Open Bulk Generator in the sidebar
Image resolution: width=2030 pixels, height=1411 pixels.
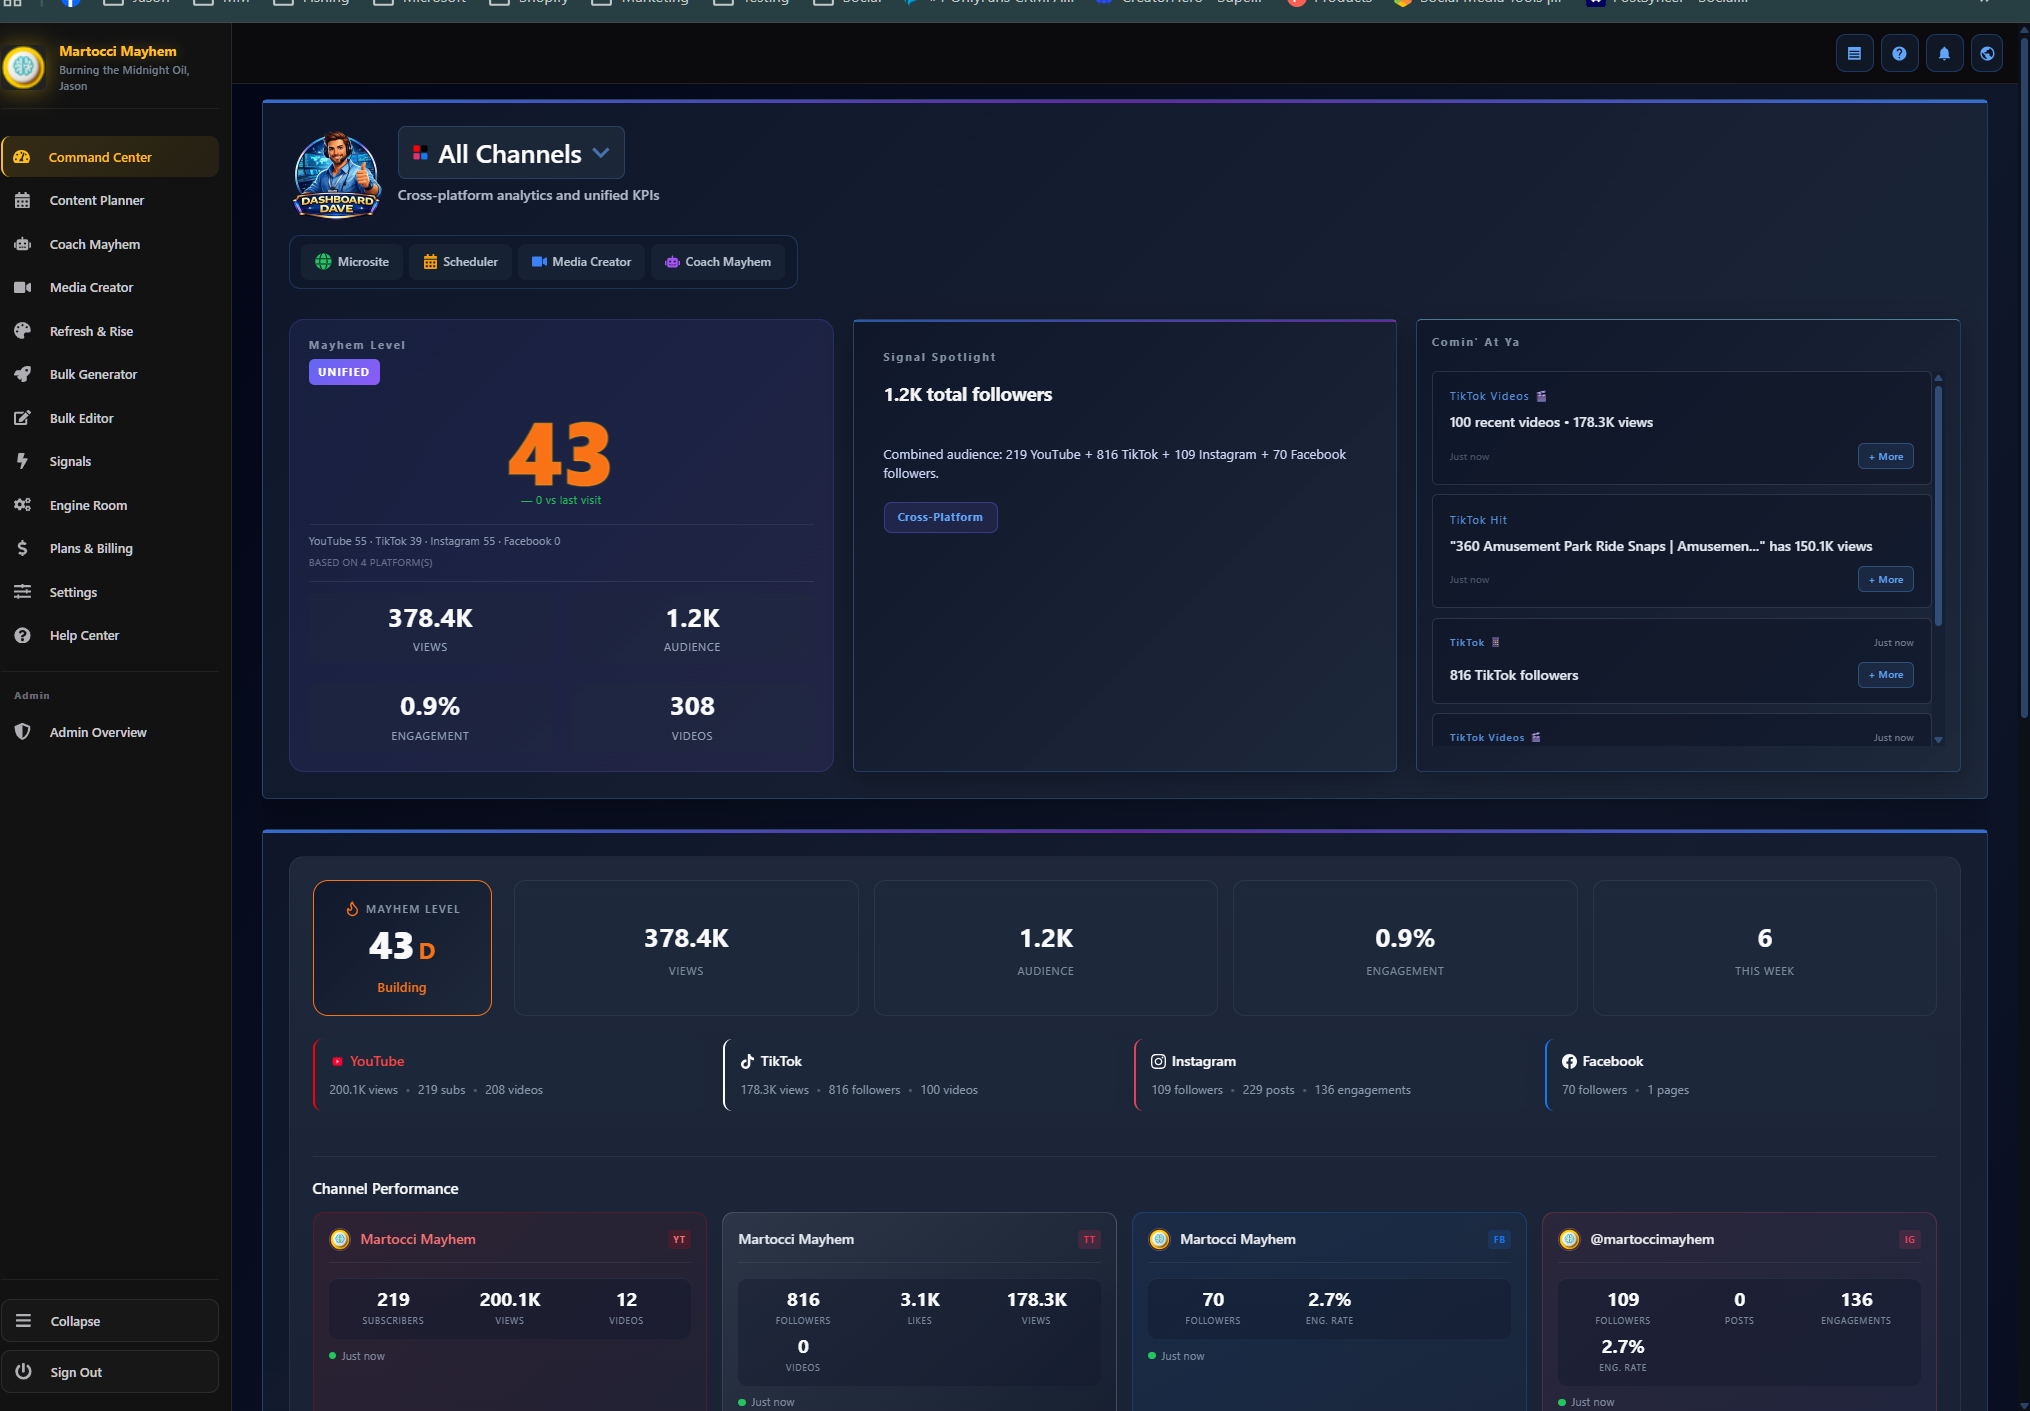pos(93,374)
